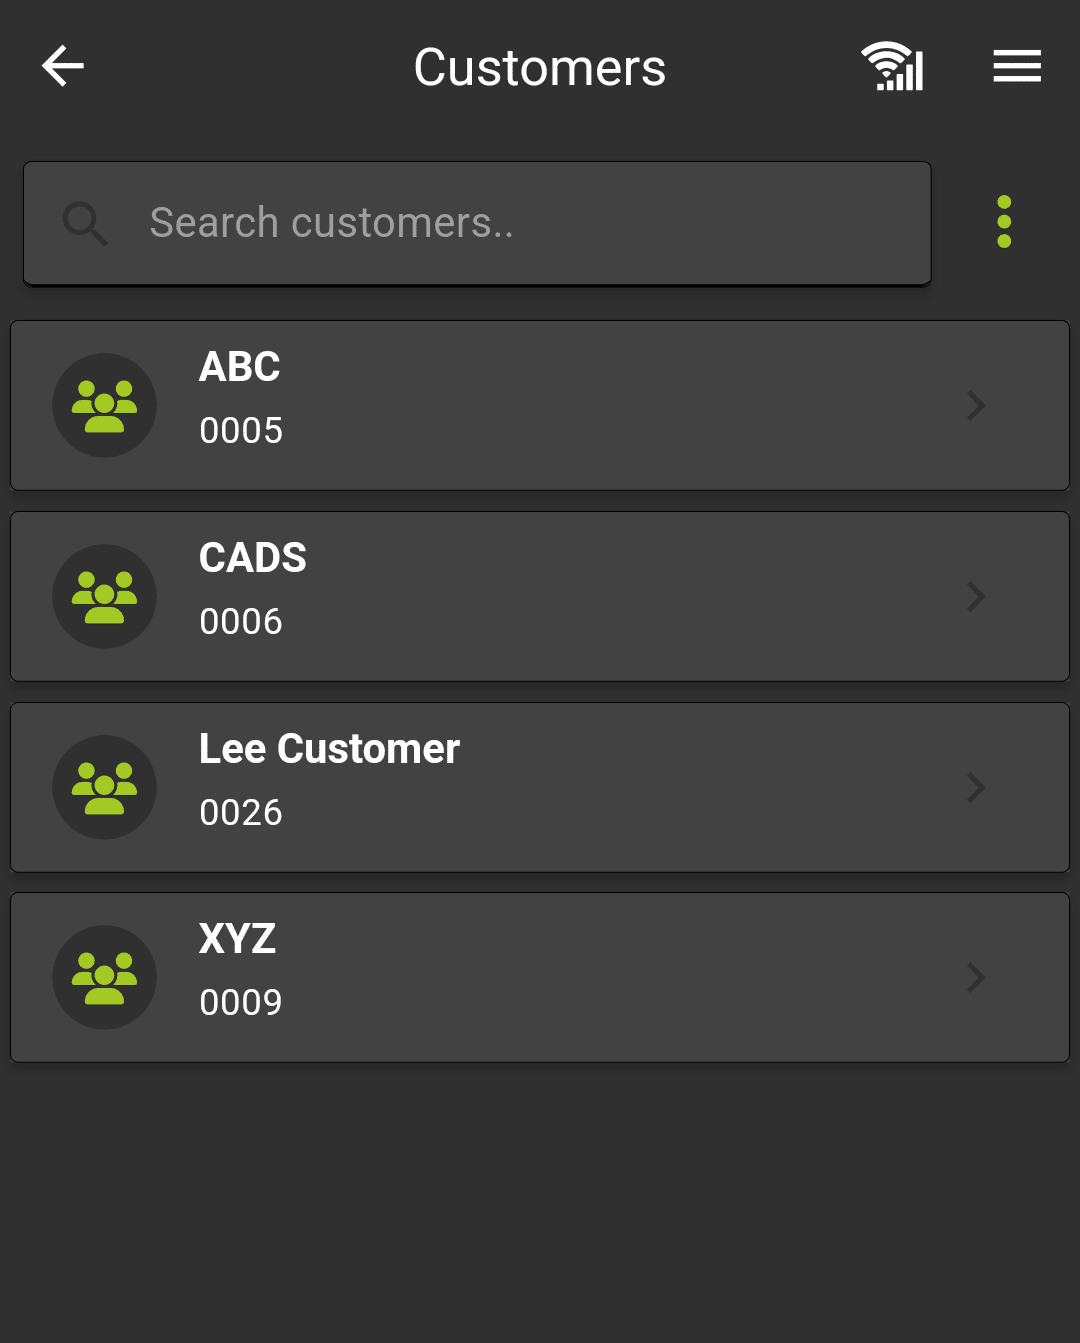The image size is (1080, 1343).
Task: Click the XYZ customer group icon
Action: [x=105, y=978]
